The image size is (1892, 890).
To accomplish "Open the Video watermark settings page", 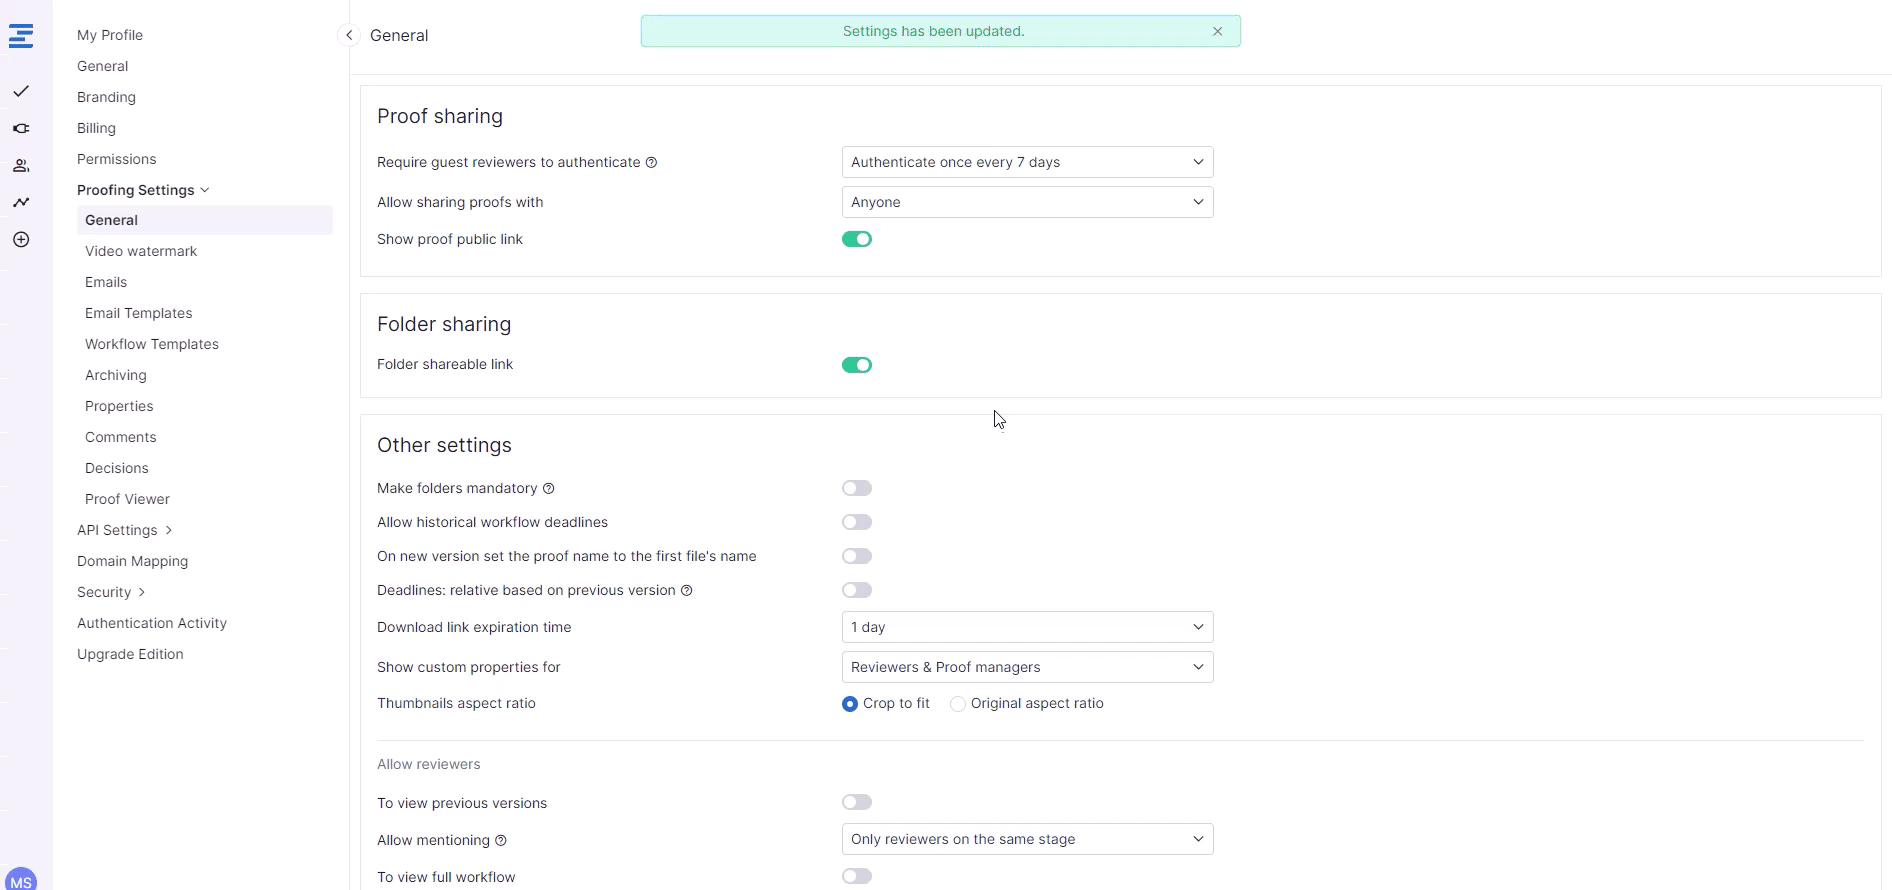I will [141, 251].
